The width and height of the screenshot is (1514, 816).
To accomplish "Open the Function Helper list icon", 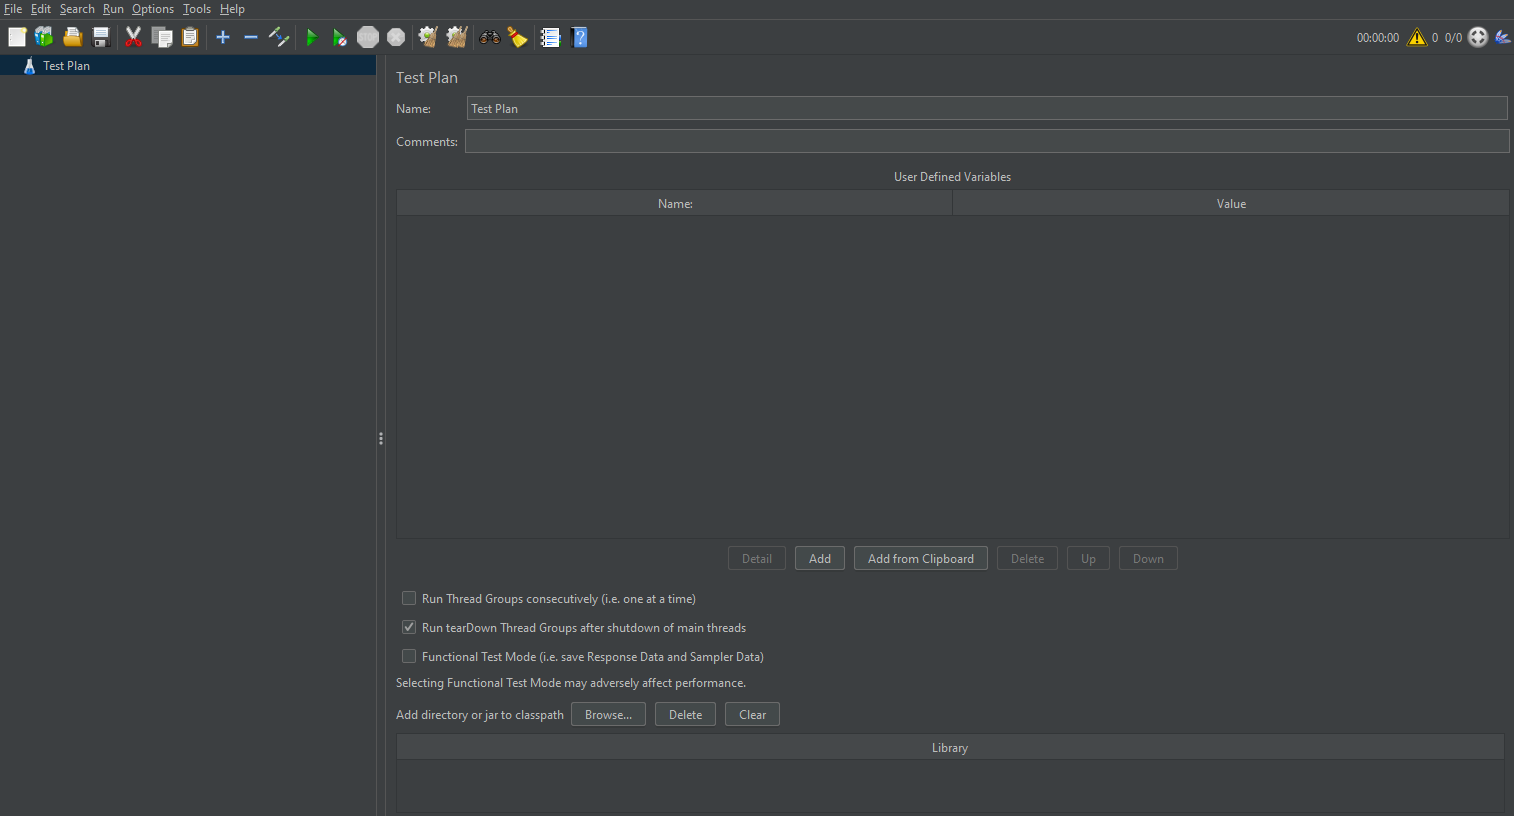I will click(550, 37).
